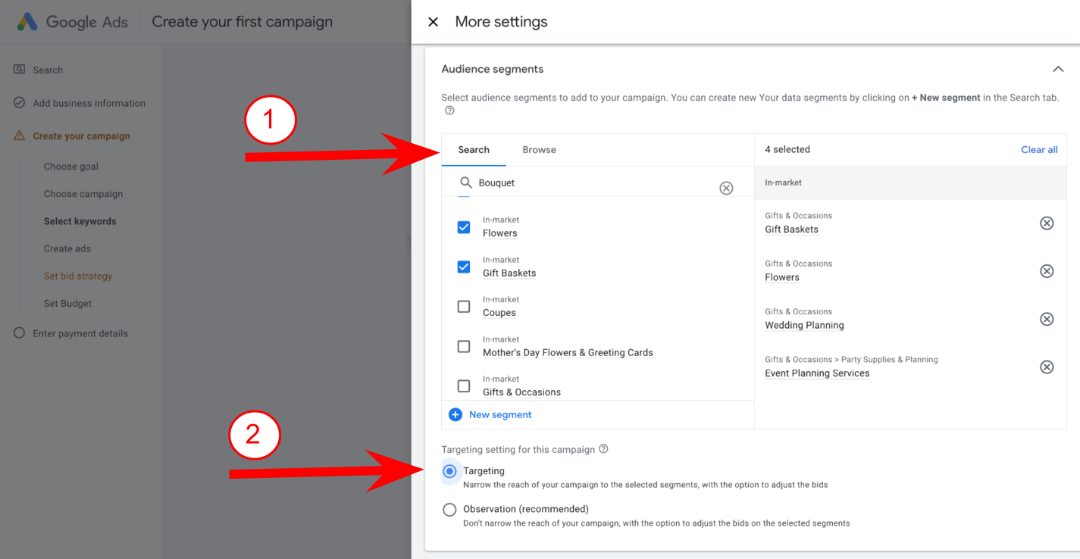Switch to the Search tab

(474, 149)
